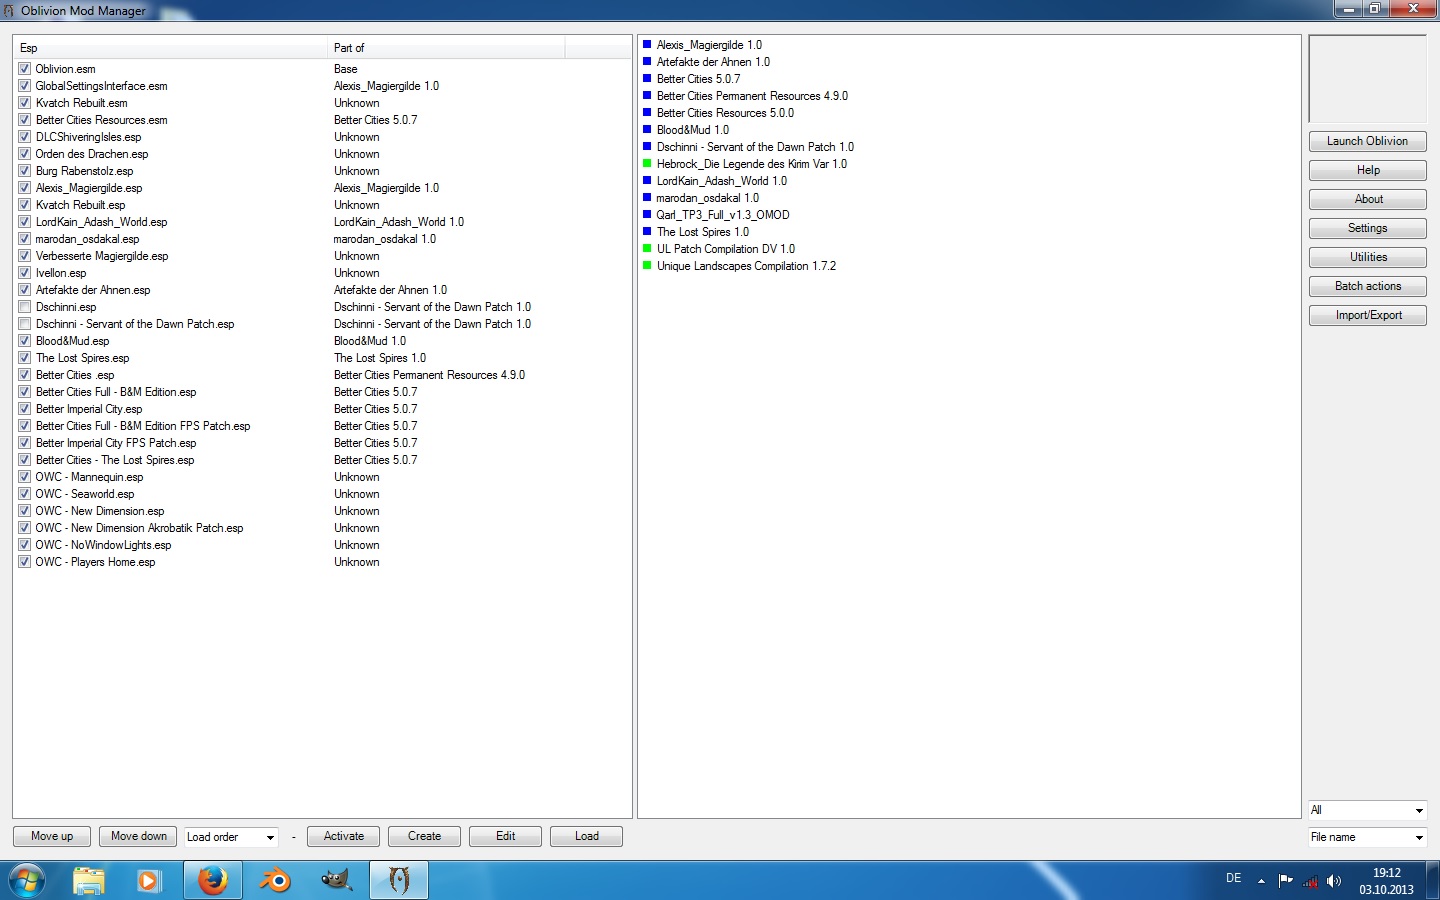Click the Oblivion Mod Manager taskbar icon
The height and width of the screenshot is (900, 1440).
tap(399, 881)
